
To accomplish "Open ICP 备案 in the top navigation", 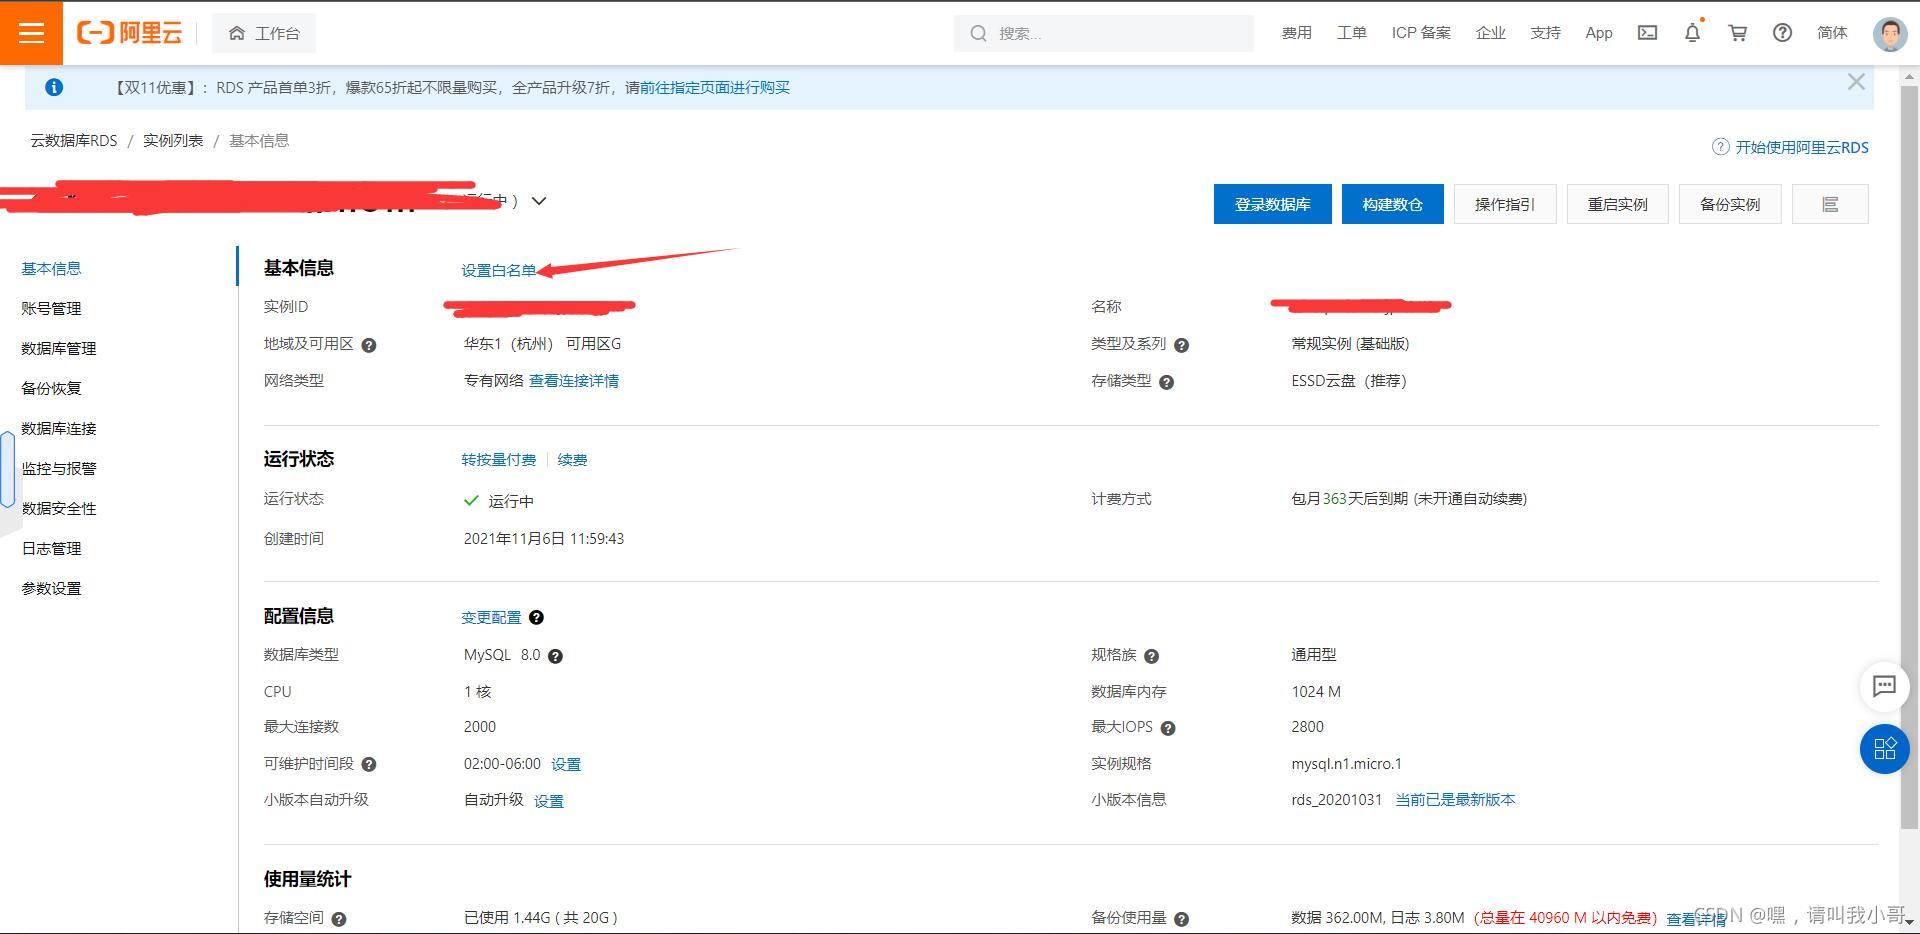I will (x=1421, y=33).
